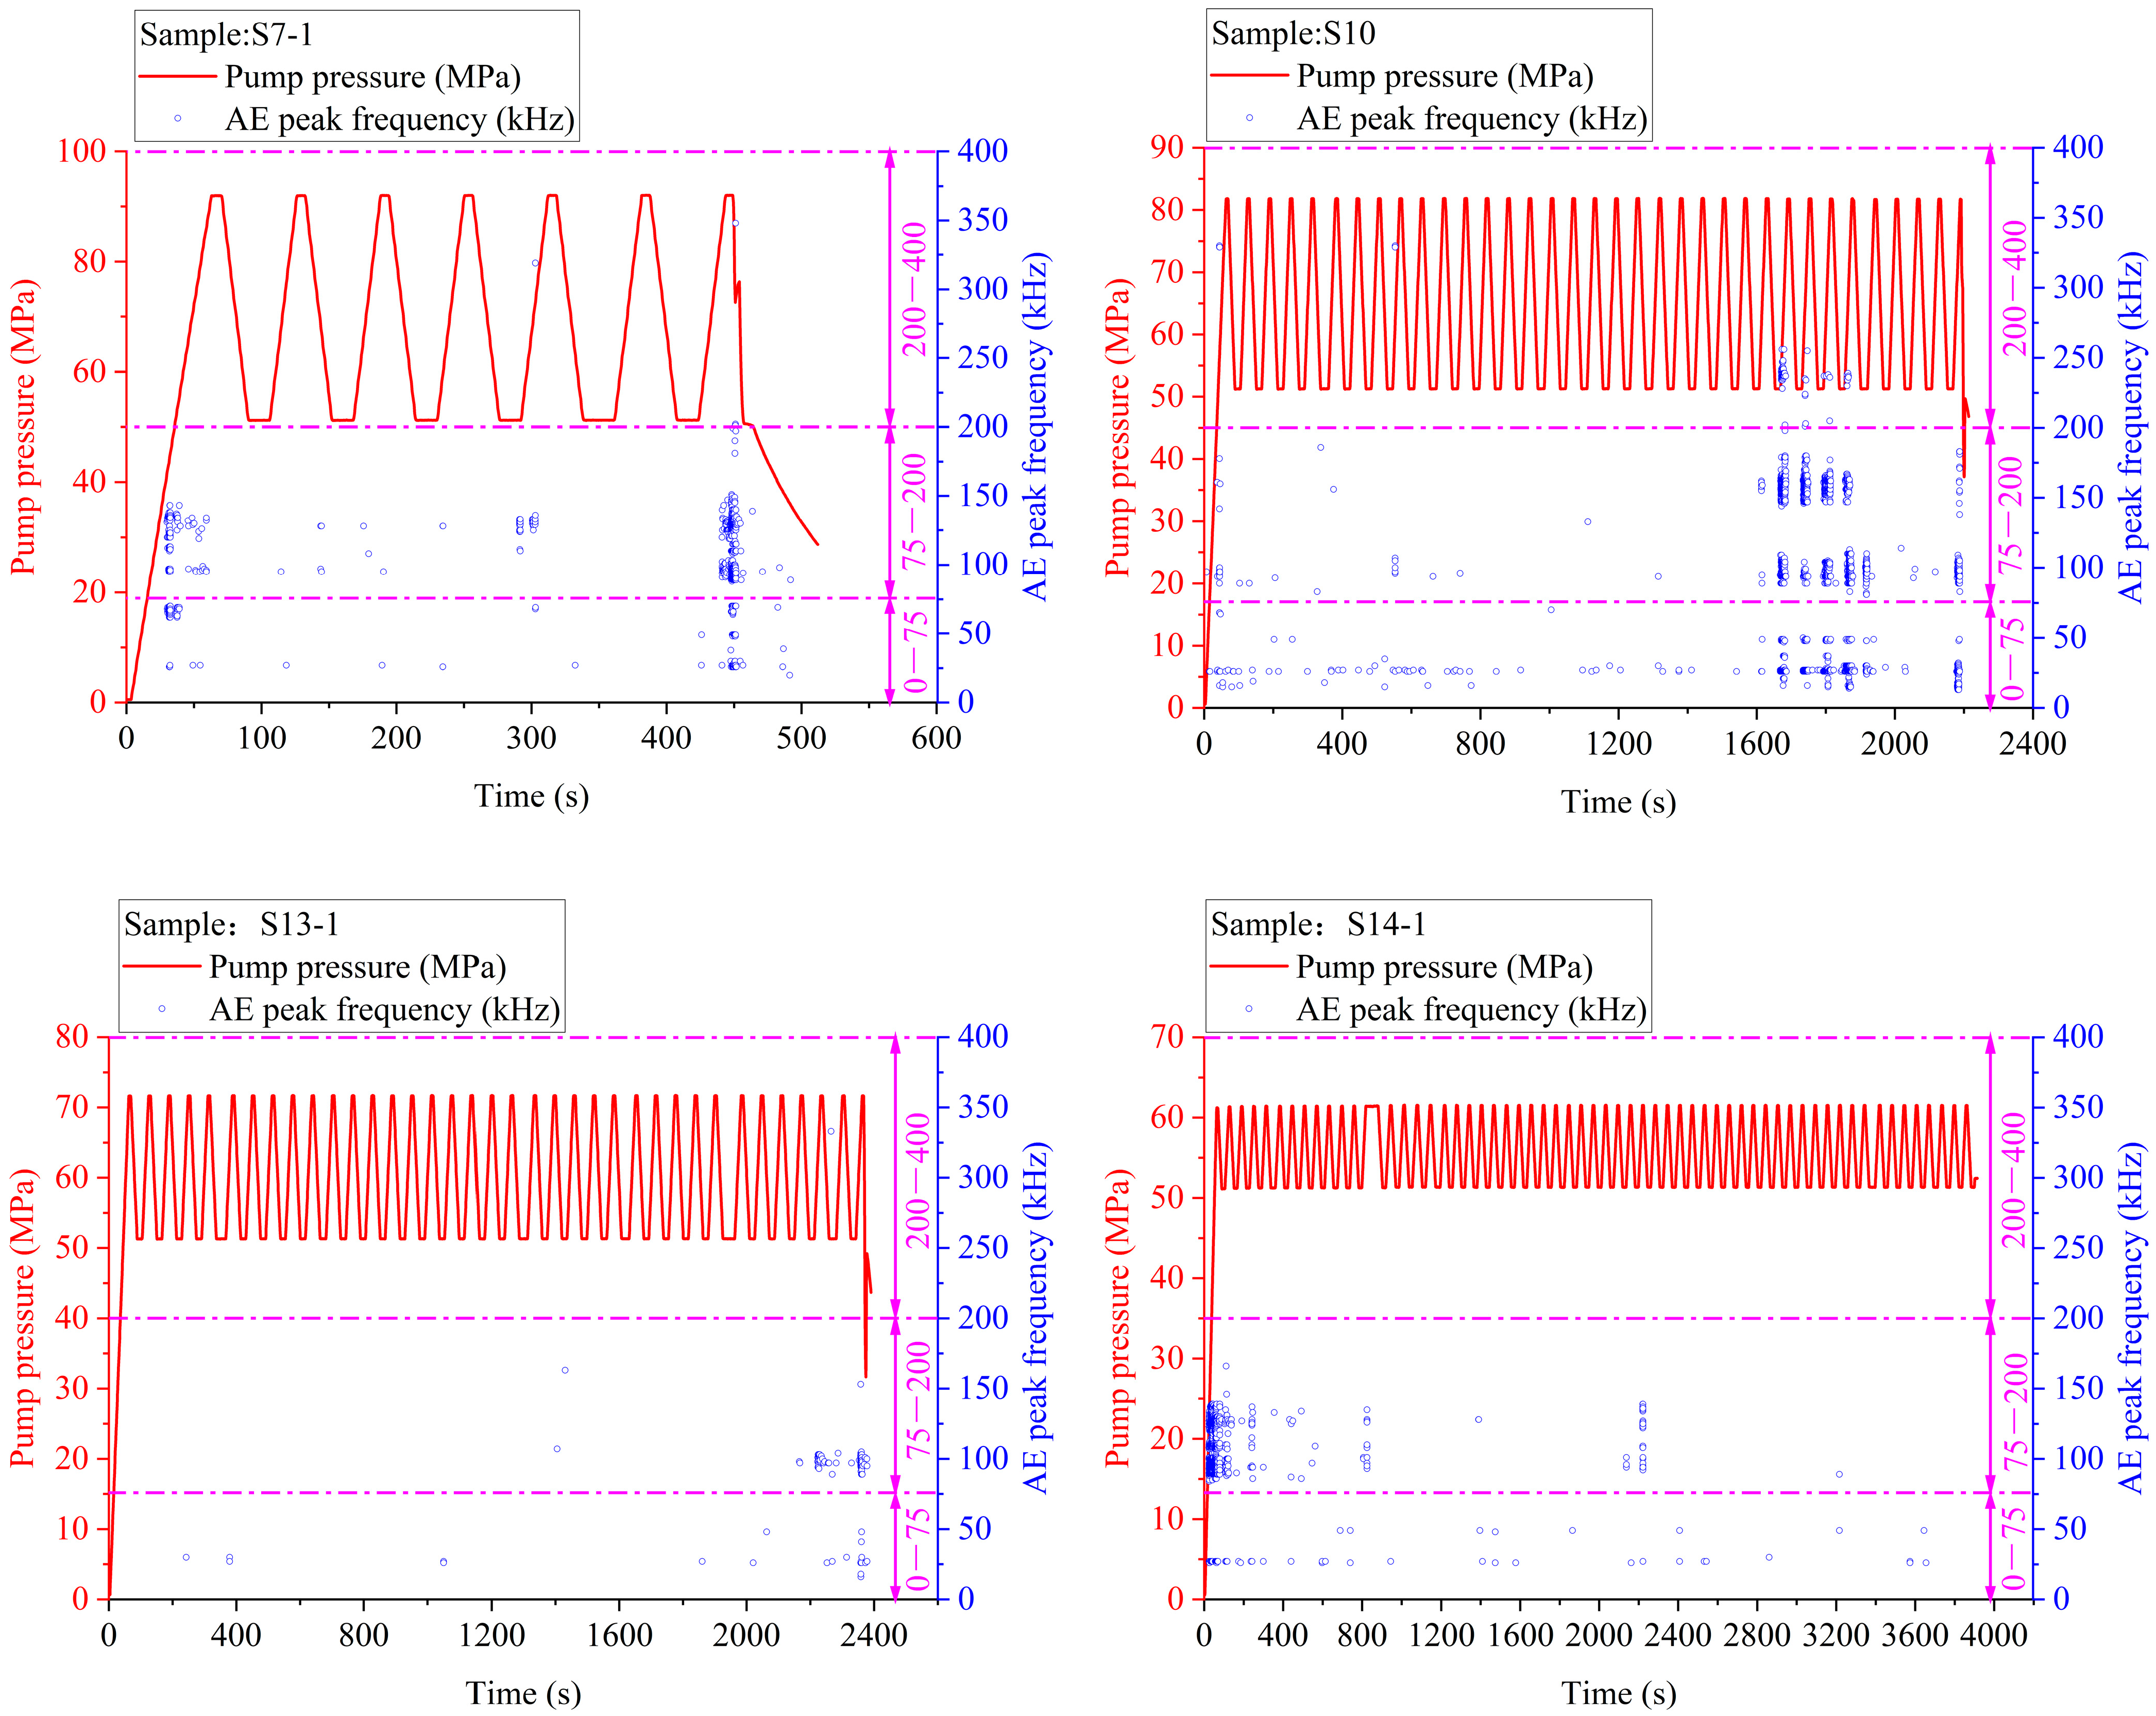Click the '600' tick on S7-1 time axis

936,738
